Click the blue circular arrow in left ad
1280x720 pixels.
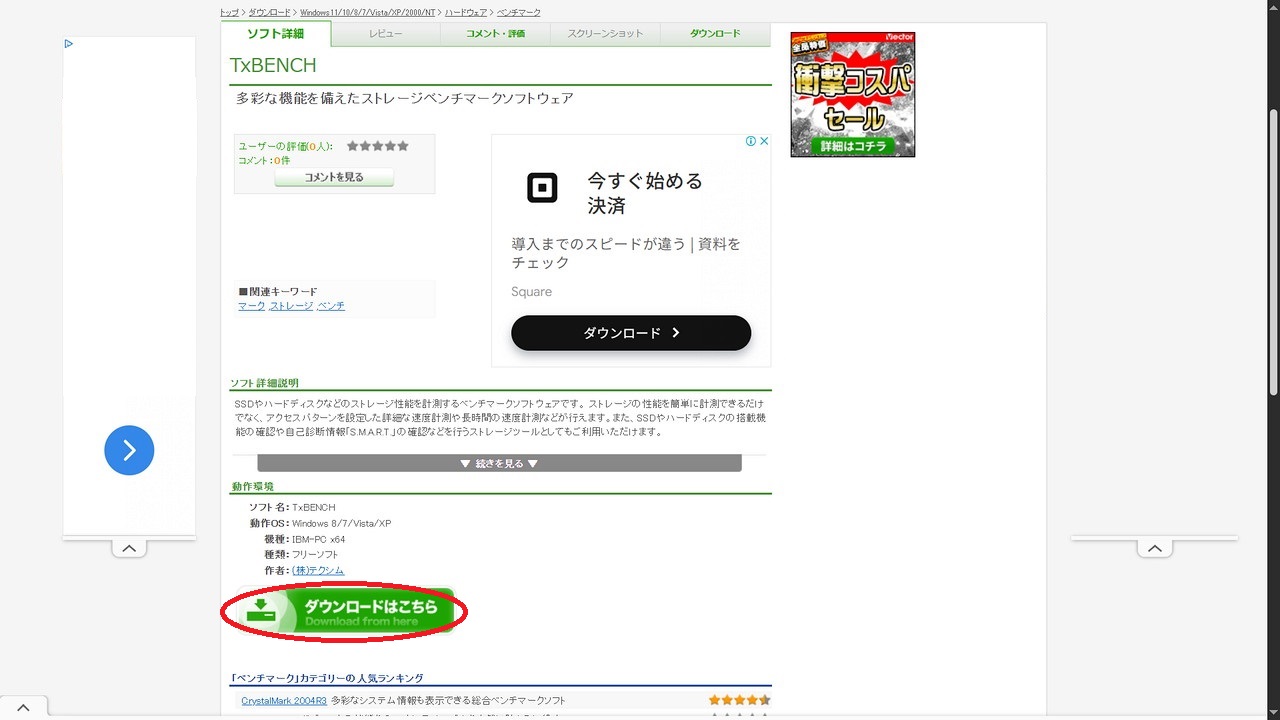[129, 450]
